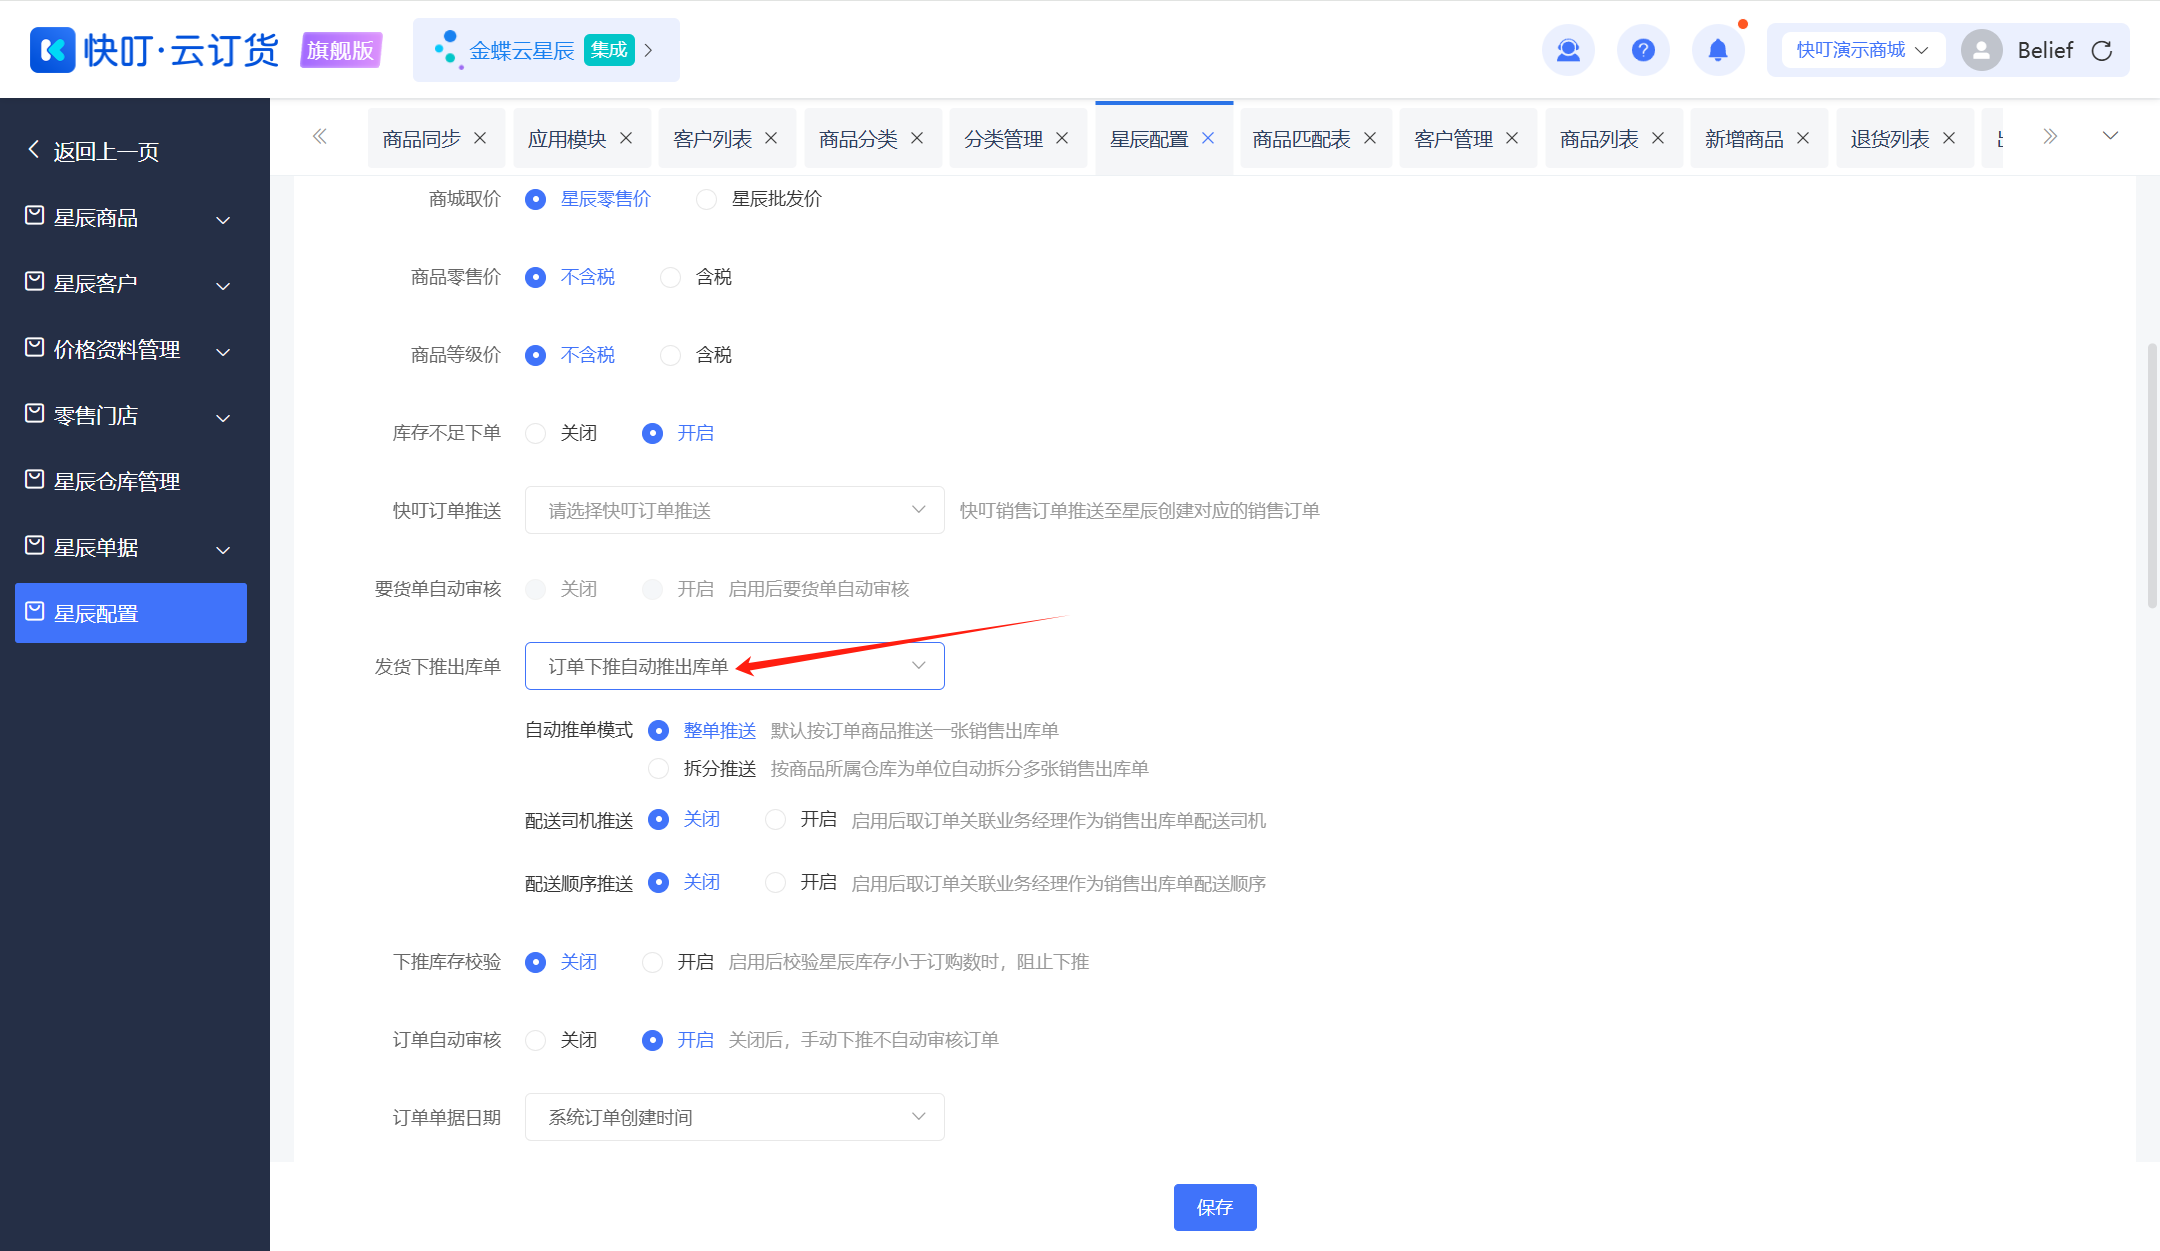This screenshot has height=1251, width=2160.
Task: Click the 集成 badge
Action: tap(609, 50)
